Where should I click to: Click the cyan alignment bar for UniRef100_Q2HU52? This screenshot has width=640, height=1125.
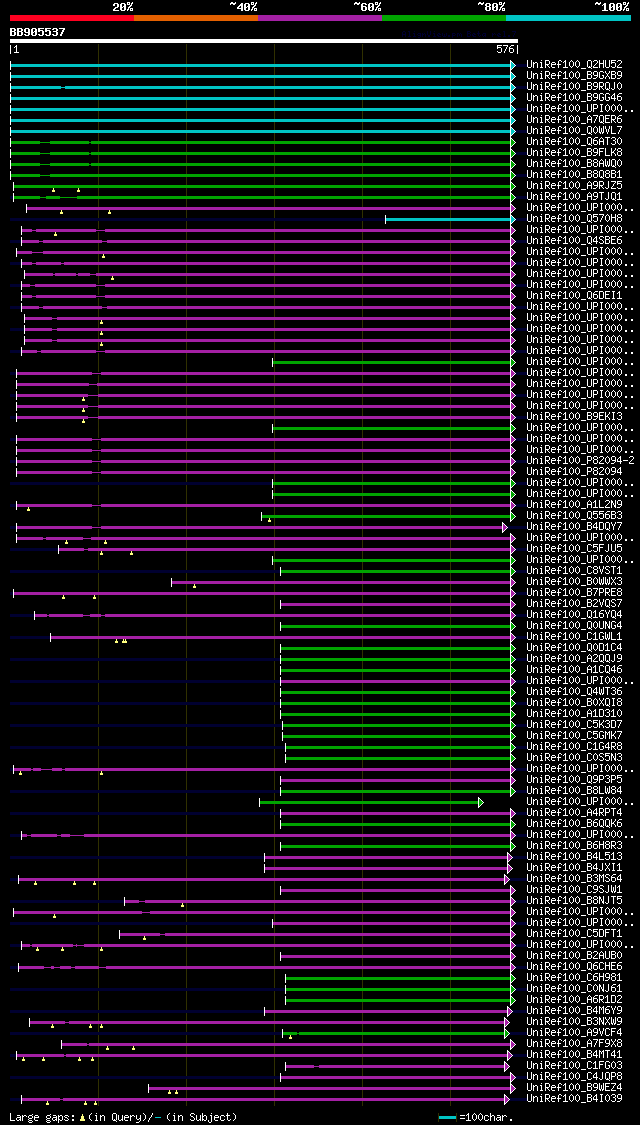pyautogui.click(x=262, y=65)
